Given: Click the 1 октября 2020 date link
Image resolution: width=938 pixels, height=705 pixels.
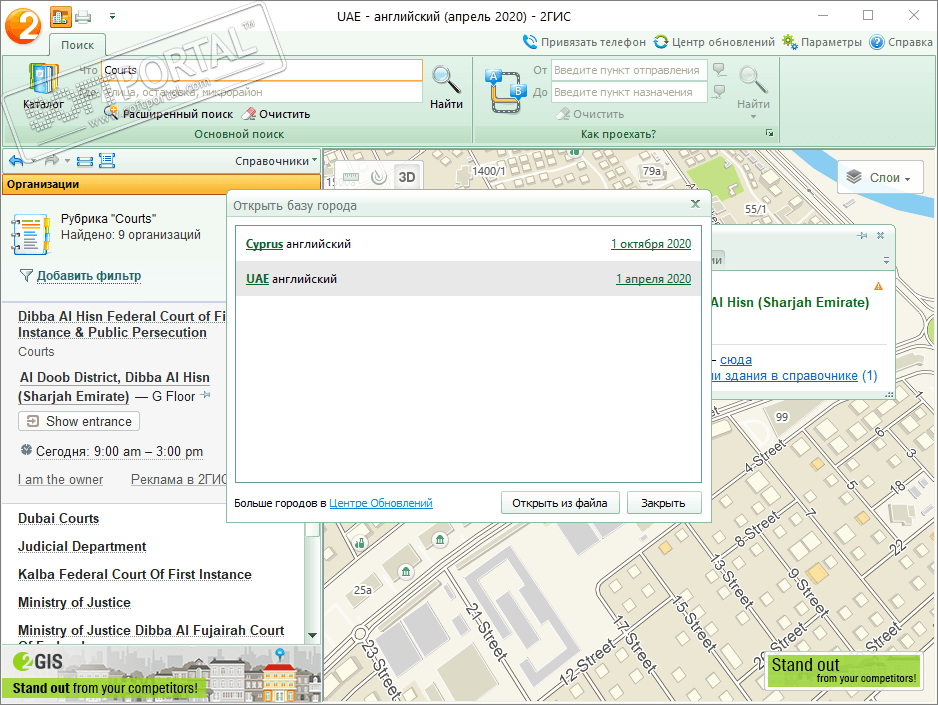Looking at the screenshot, I should 651,244.
